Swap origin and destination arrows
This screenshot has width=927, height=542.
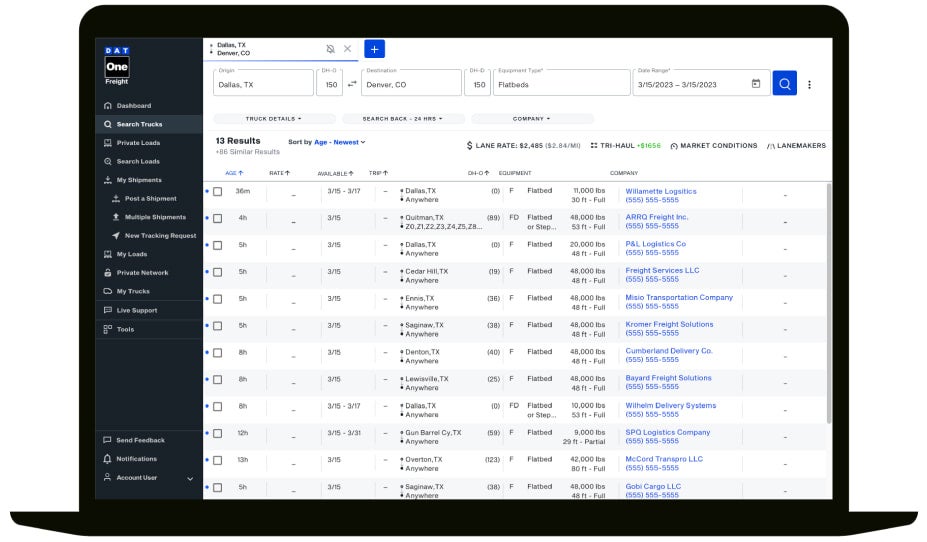(352, 84)
